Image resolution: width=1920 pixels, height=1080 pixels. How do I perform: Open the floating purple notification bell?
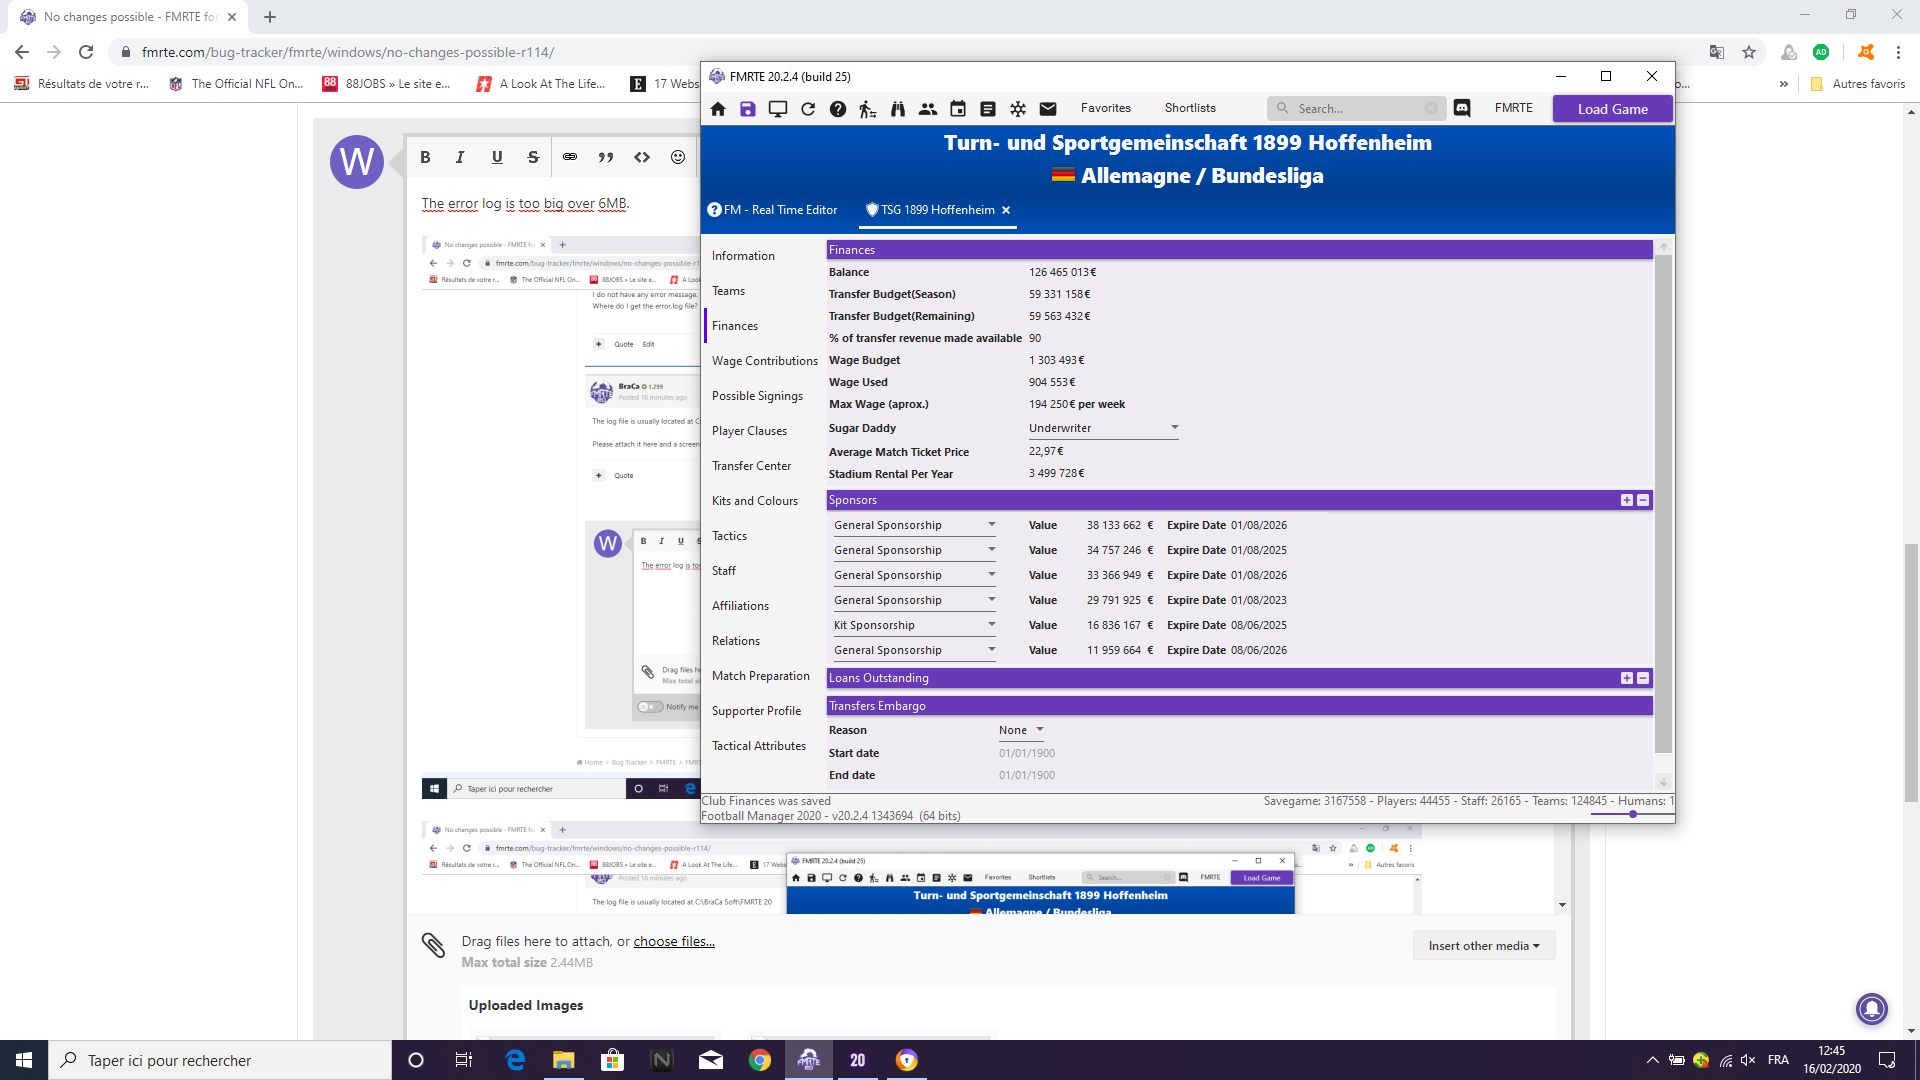coord(1872,1008)
